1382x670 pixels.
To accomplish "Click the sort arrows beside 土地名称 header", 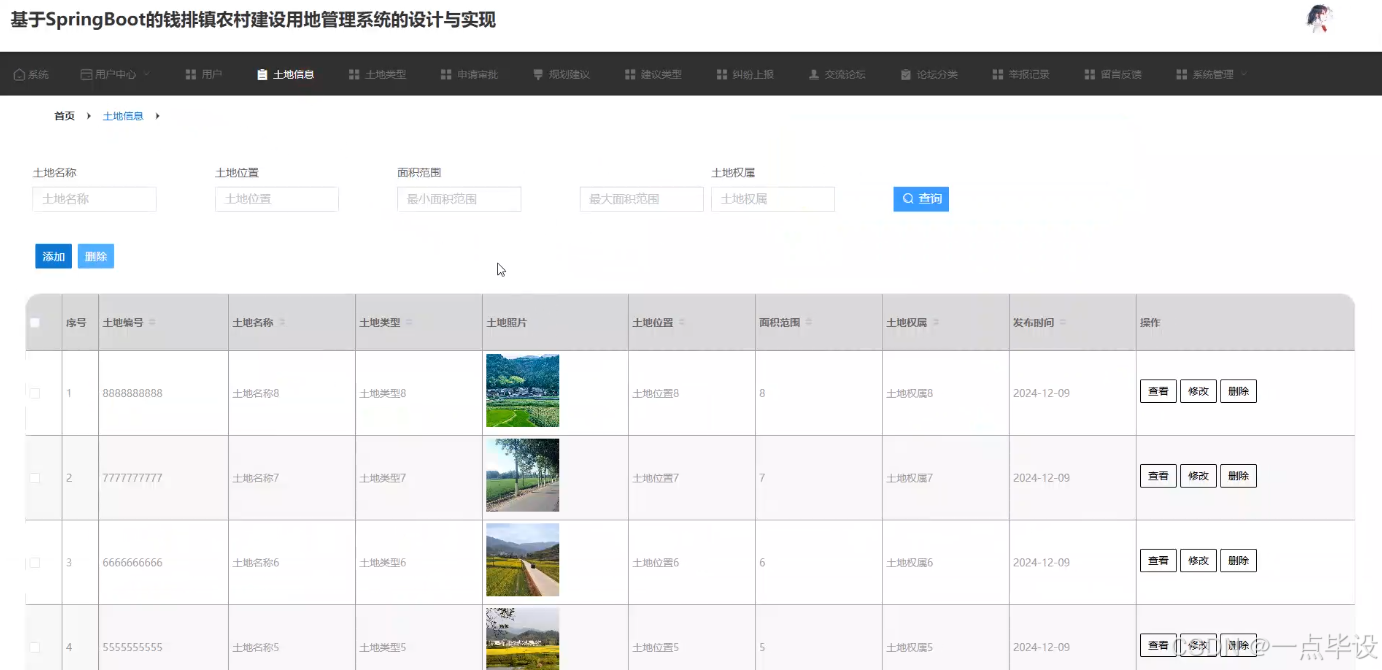I will 282,323.
